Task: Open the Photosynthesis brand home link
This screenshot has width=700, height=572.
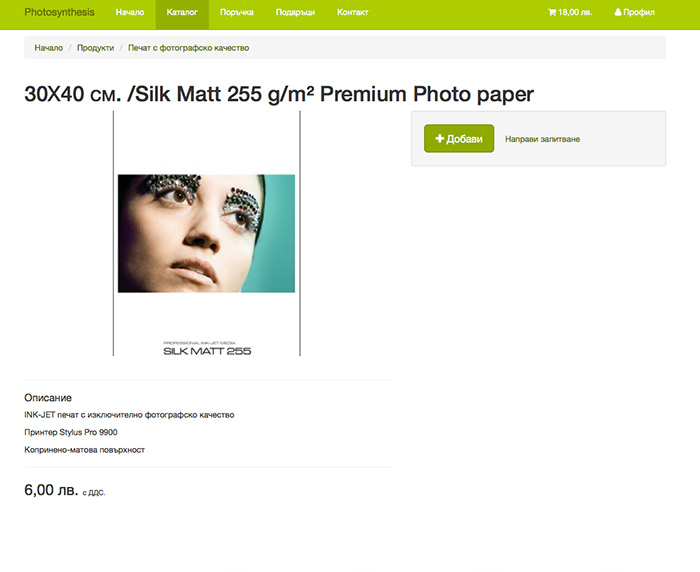Action: 59,13
